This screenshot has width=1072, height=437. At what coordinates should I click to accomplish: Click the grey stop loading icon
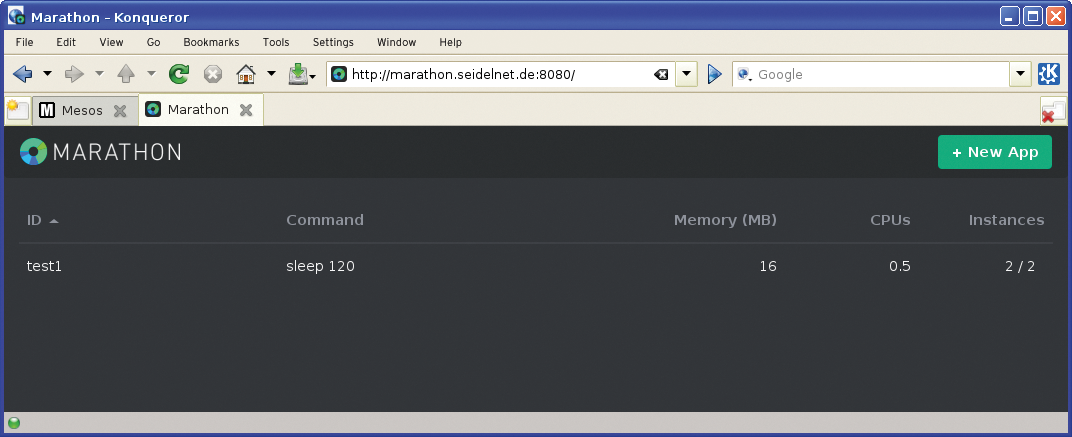[x=213, y=74]
